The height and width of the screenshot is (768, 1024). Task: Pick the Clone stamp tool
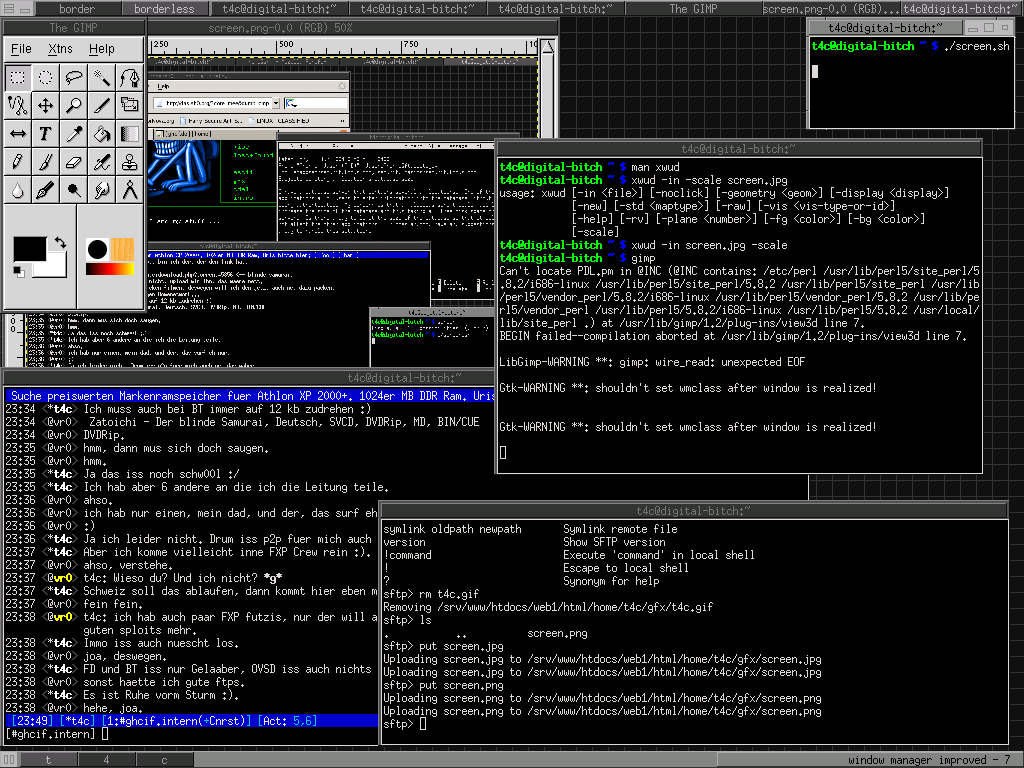[x=130, y=162]
